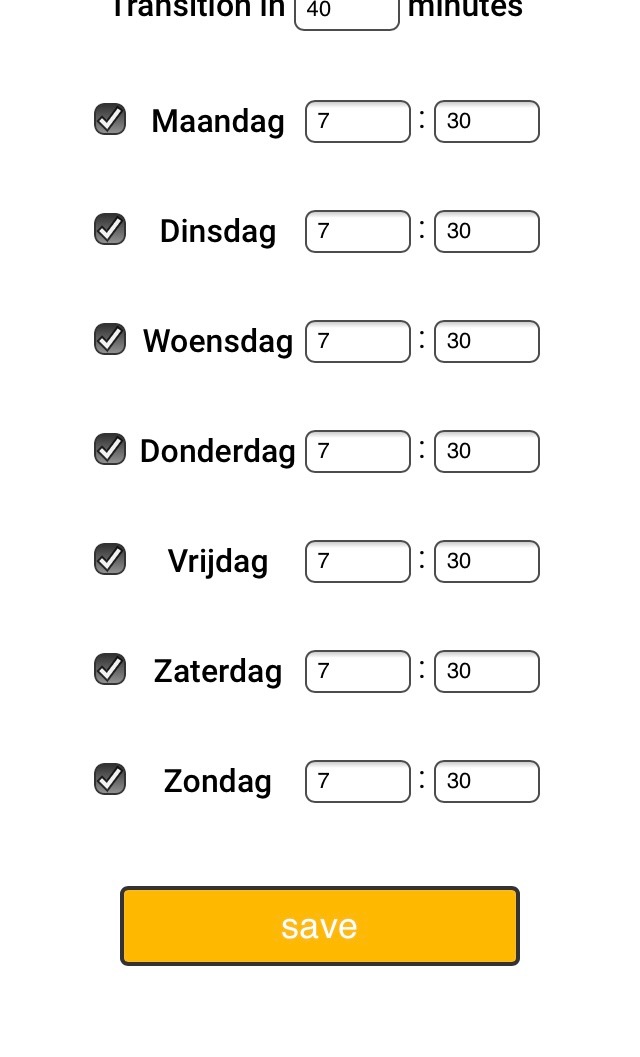The image size is (640, 1057).
Task: Click the Woensdag minutes input
Action: tap(487, 341)
